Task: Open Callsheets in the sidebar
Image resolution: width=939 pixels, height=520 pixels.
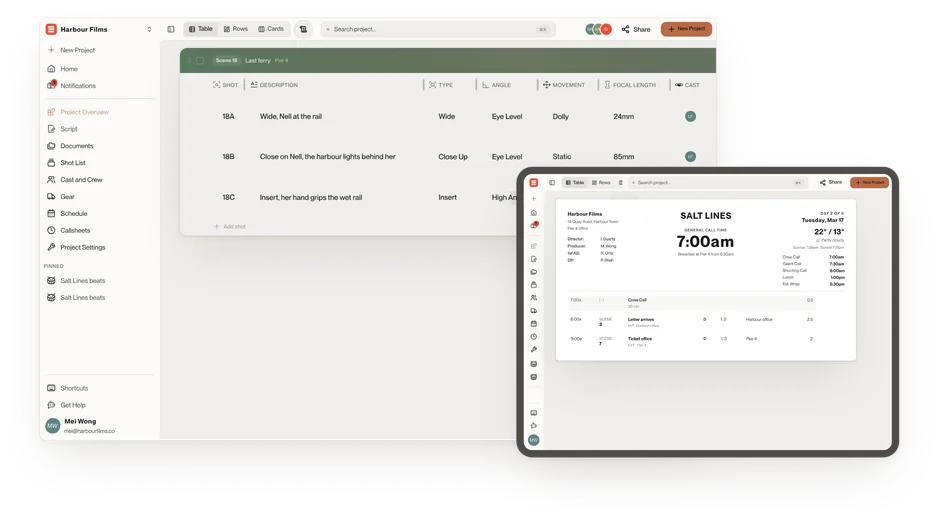Action: click(x=68, y=230)
